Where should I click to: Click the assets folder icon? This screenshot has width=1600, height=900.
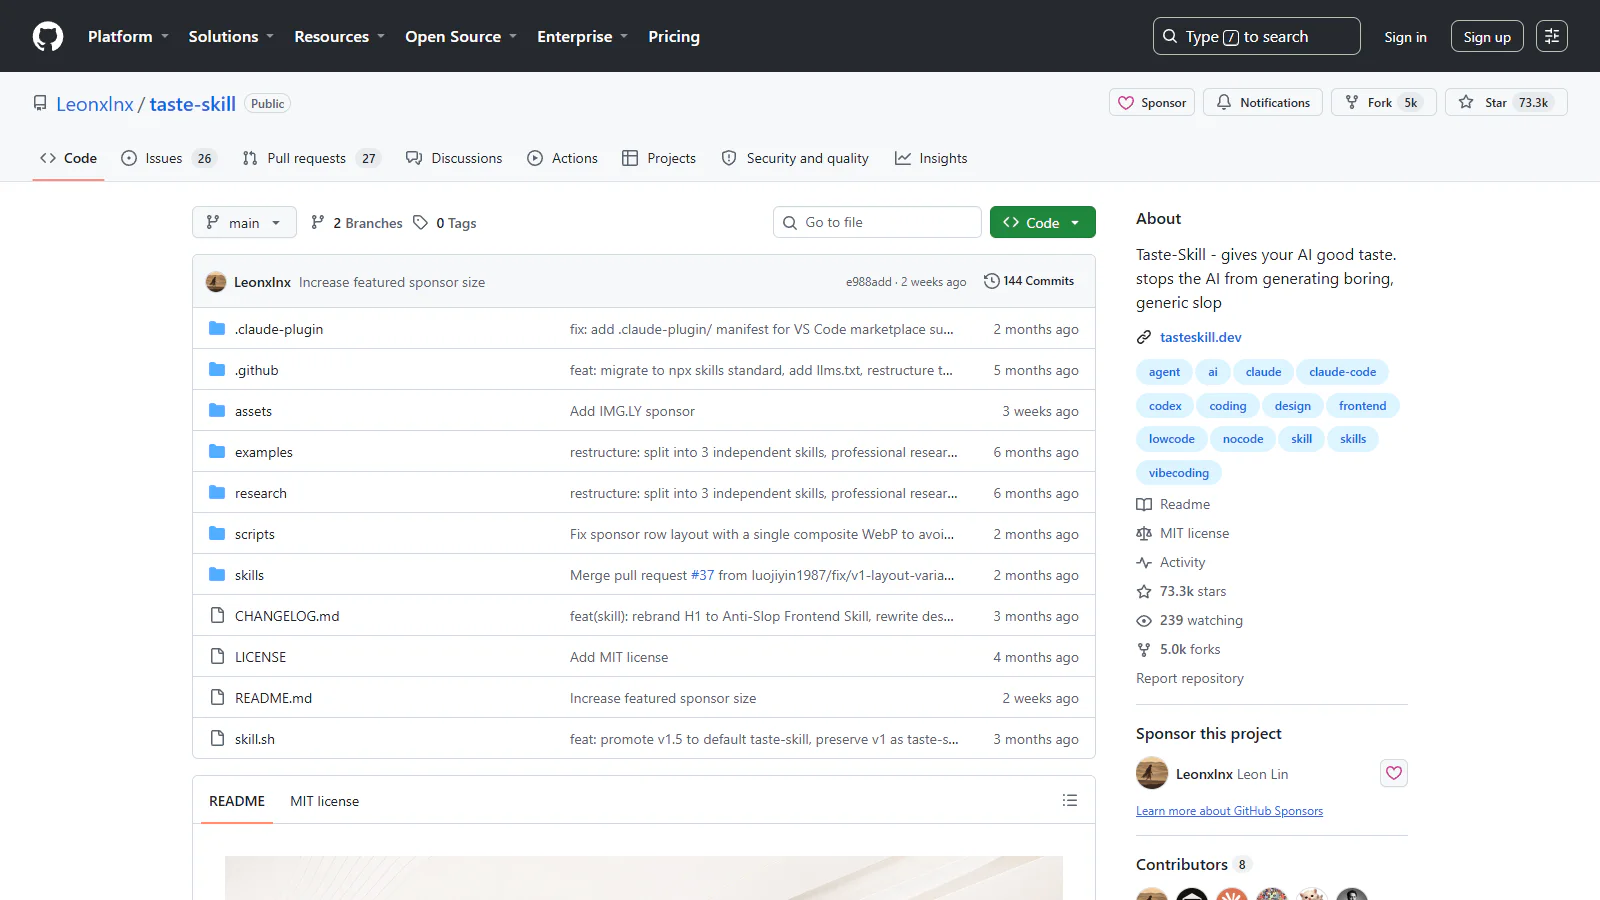pyautogui.click(x=217, y=410)
